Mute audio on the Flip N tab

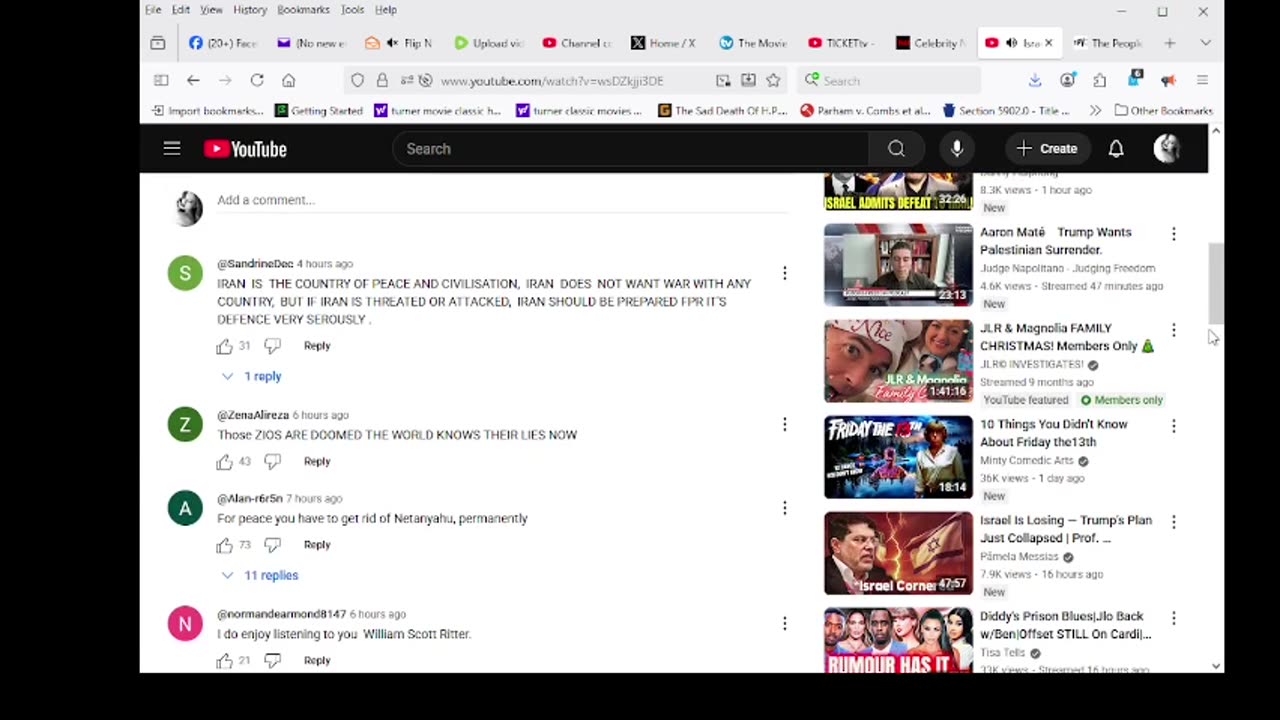392,43
